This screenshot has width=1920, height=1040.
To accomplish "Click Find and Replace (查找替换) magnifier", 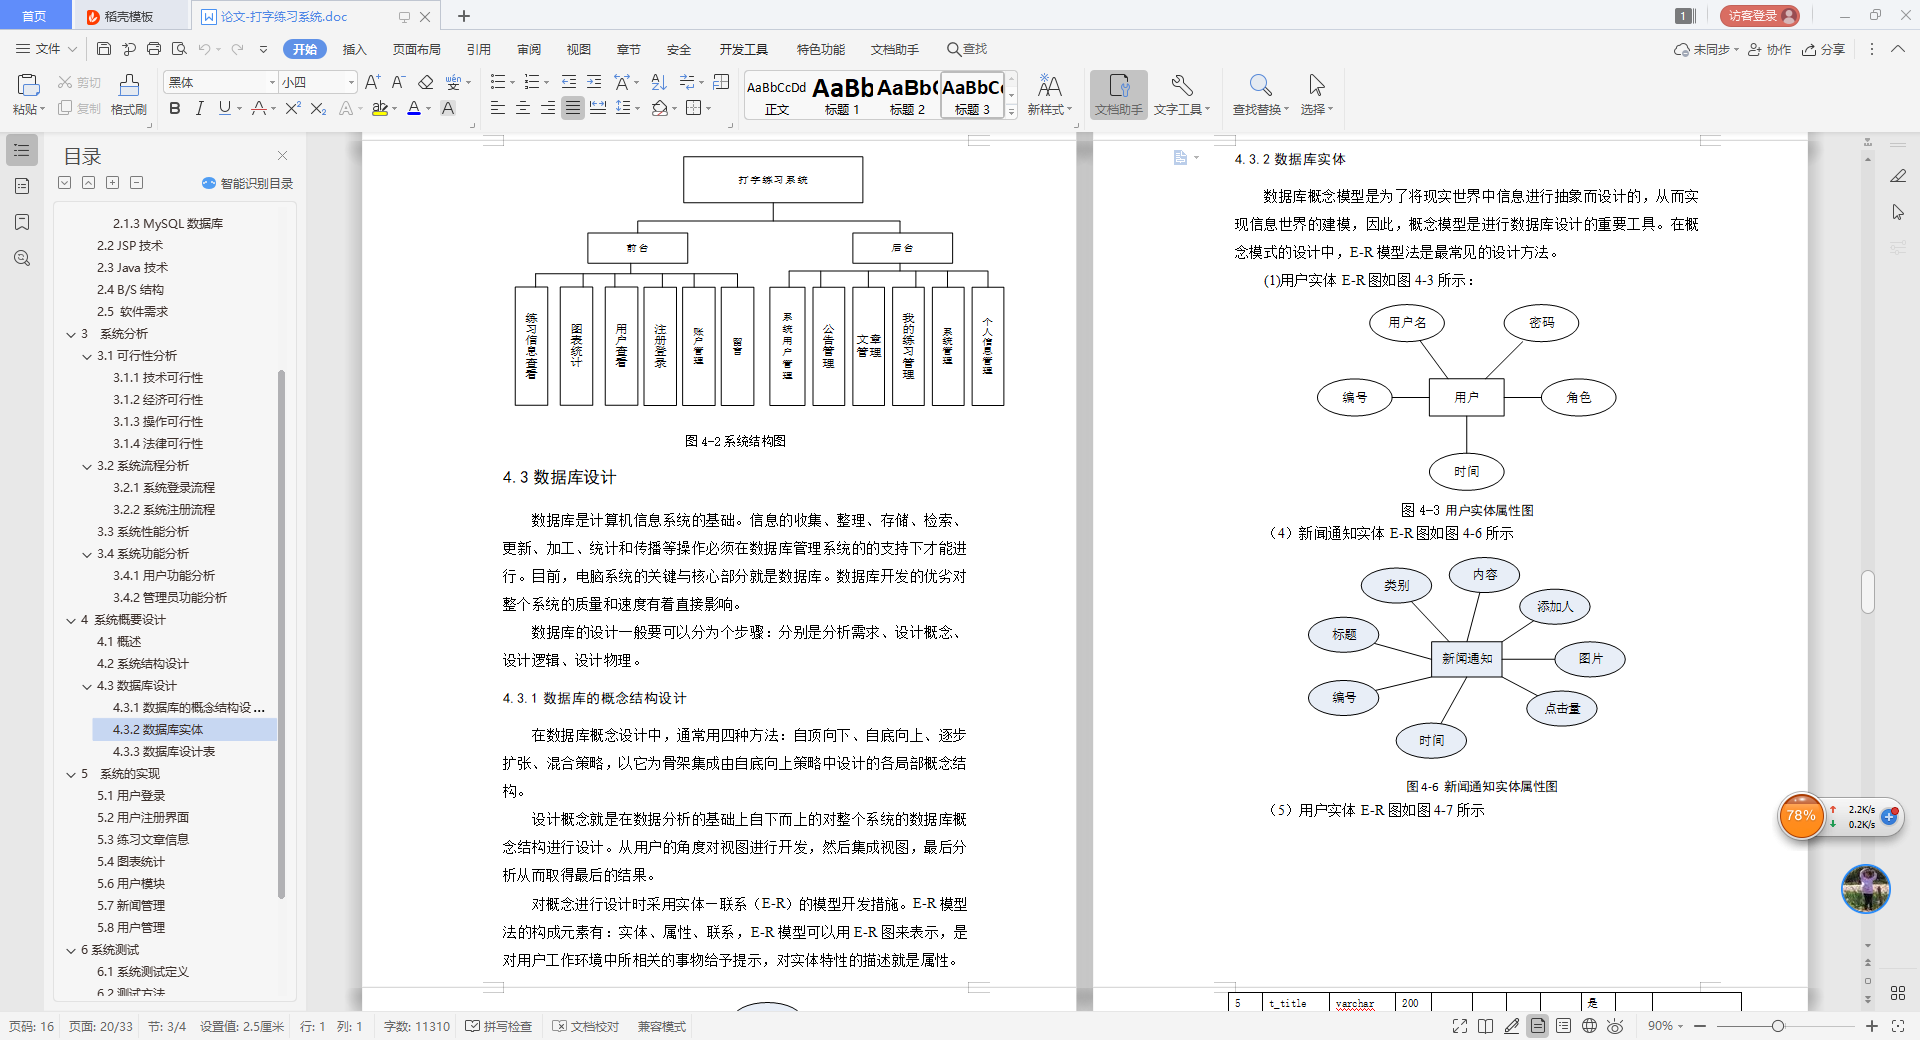I will (1260, 95).
